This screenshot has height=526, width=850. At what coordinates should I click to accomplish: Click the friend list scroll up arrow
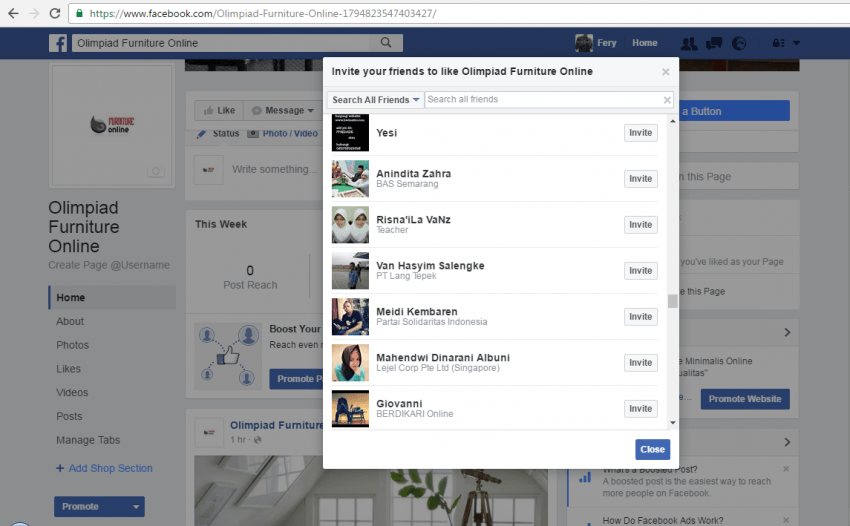(x=673, y=121)
